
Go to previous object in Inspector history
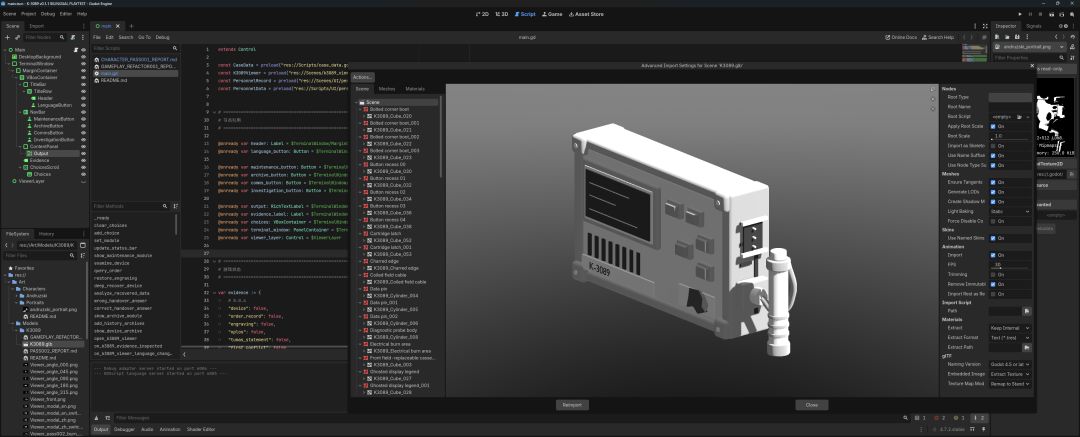pyautogui.click(x=1055, y=37)
